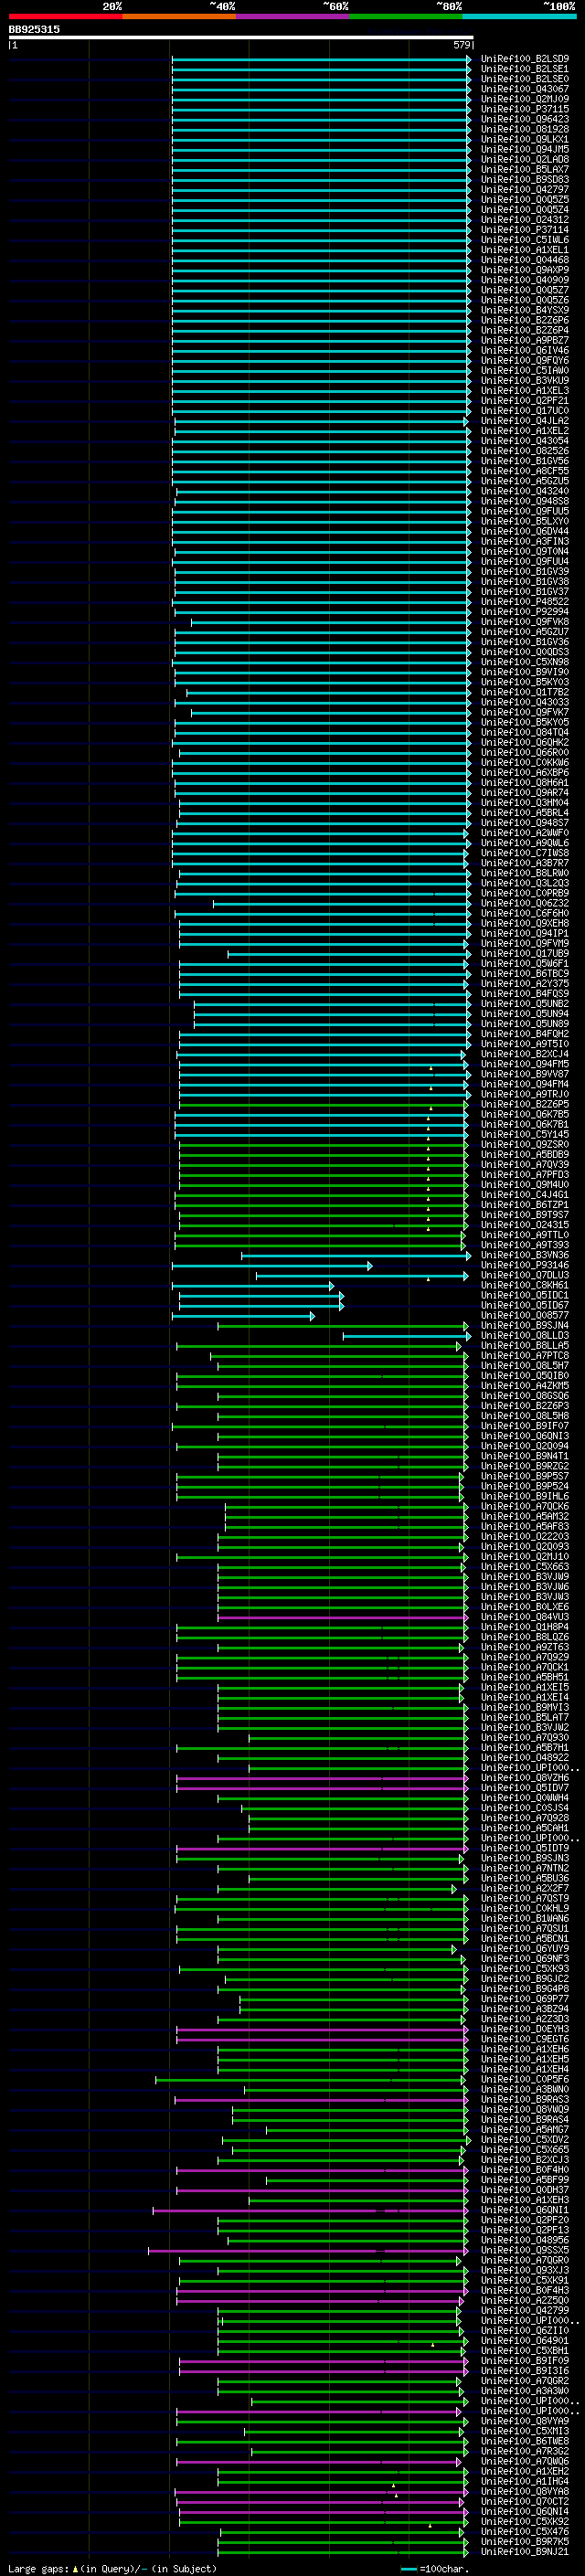Select hit label UniRef100_P37115

tap(525, 109)
